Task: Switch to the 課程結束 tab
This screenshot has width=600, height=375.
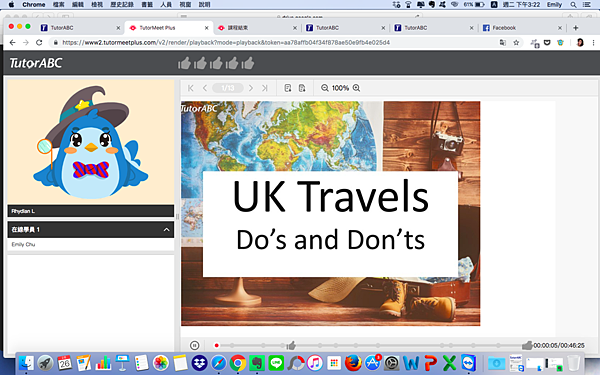Action: coord(256,28)
